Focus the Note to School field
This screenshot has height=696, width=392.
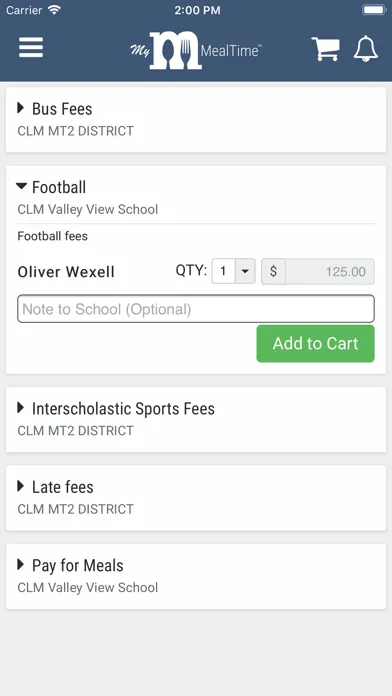[196, 309]
